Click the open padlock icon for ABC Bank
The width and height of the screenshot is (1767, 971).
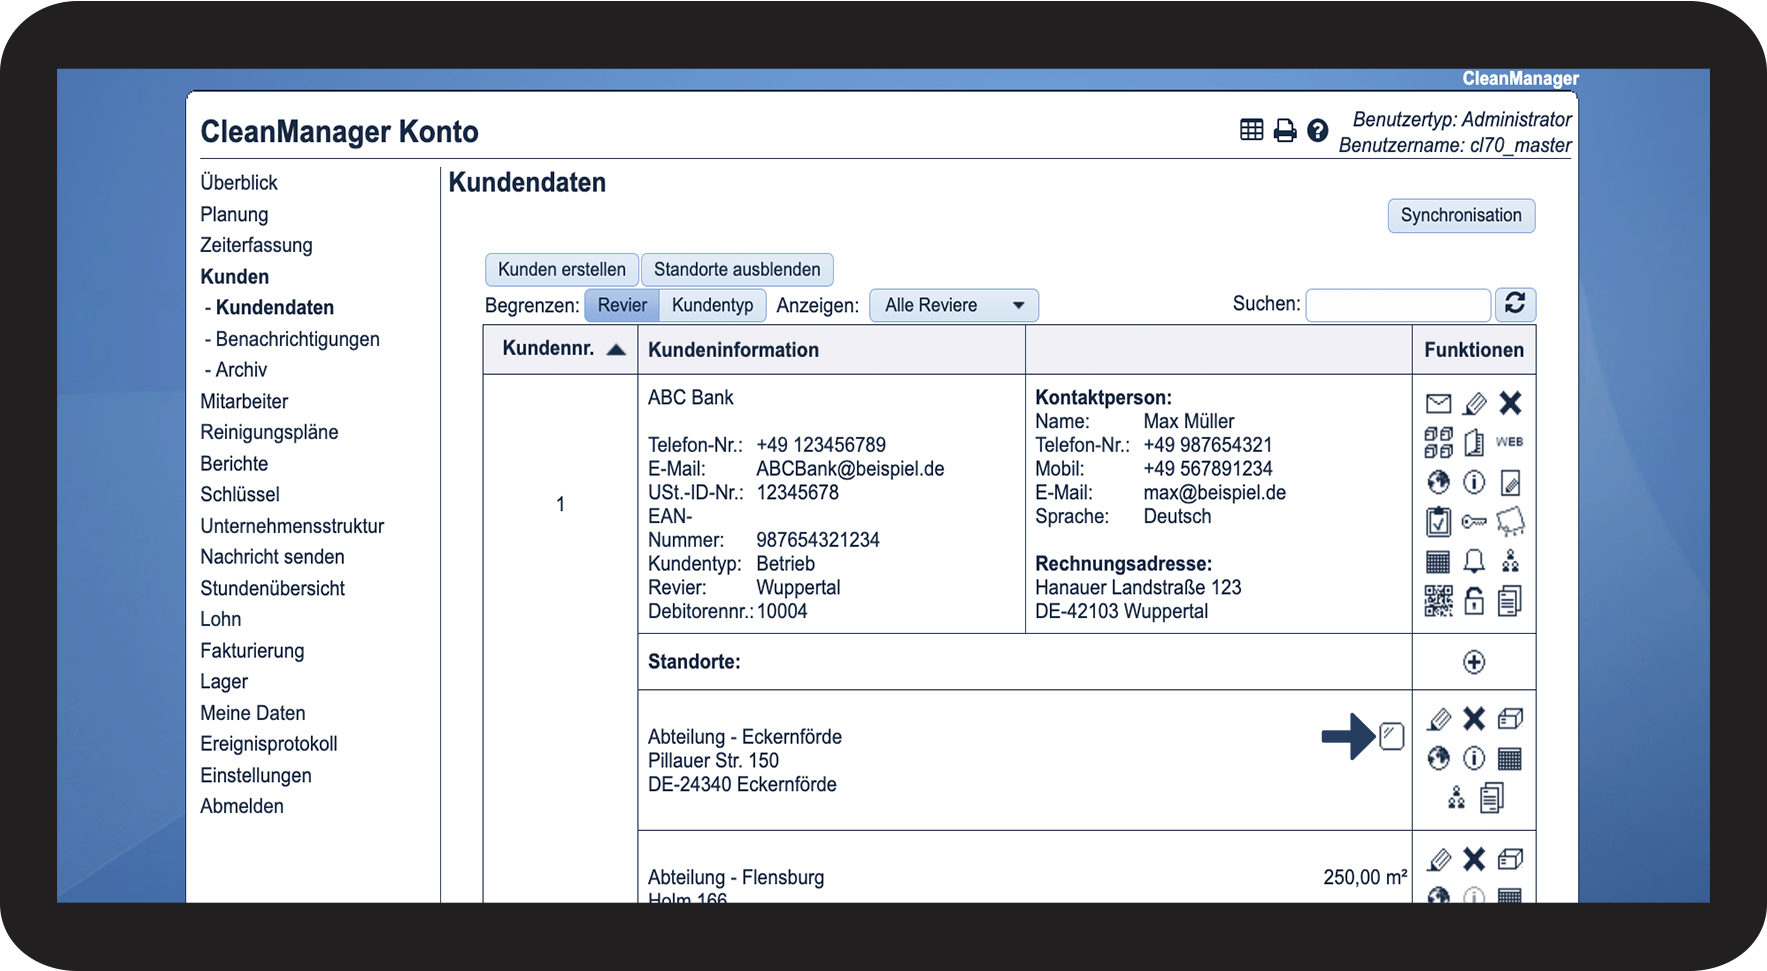tap(1474, 601)
